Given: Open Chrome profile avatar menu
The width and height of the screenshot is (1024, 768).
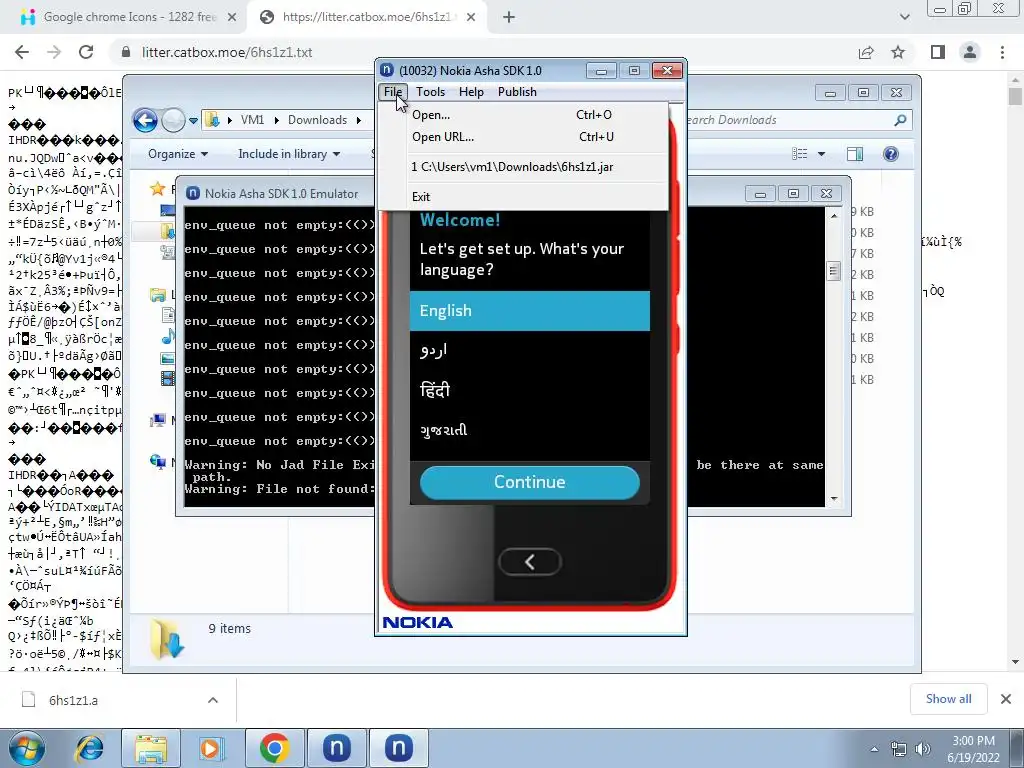Looking at the screenshot, I should 970,52.
